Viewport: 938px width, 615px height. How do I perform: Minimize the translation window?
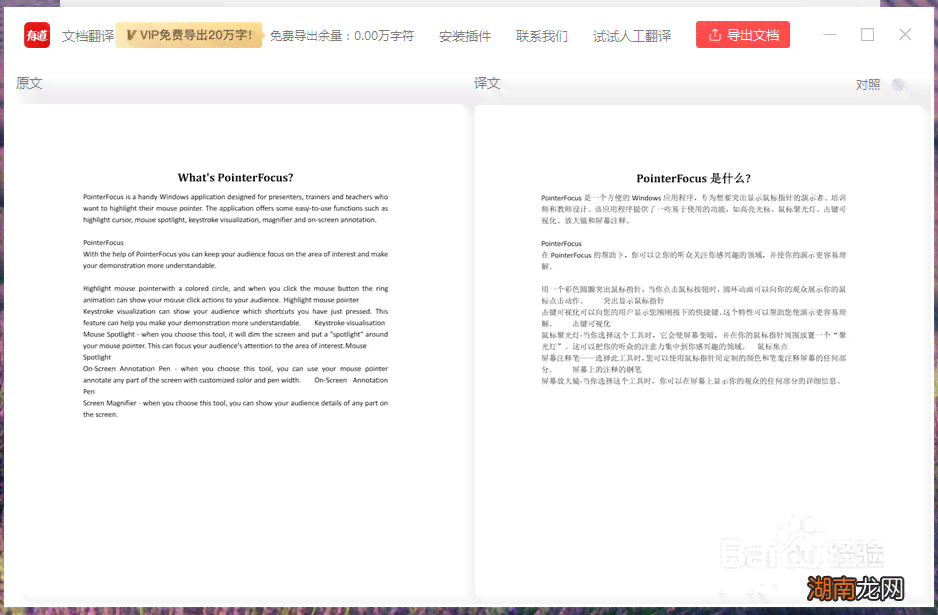pyautogui.click(x=830, y=35)
